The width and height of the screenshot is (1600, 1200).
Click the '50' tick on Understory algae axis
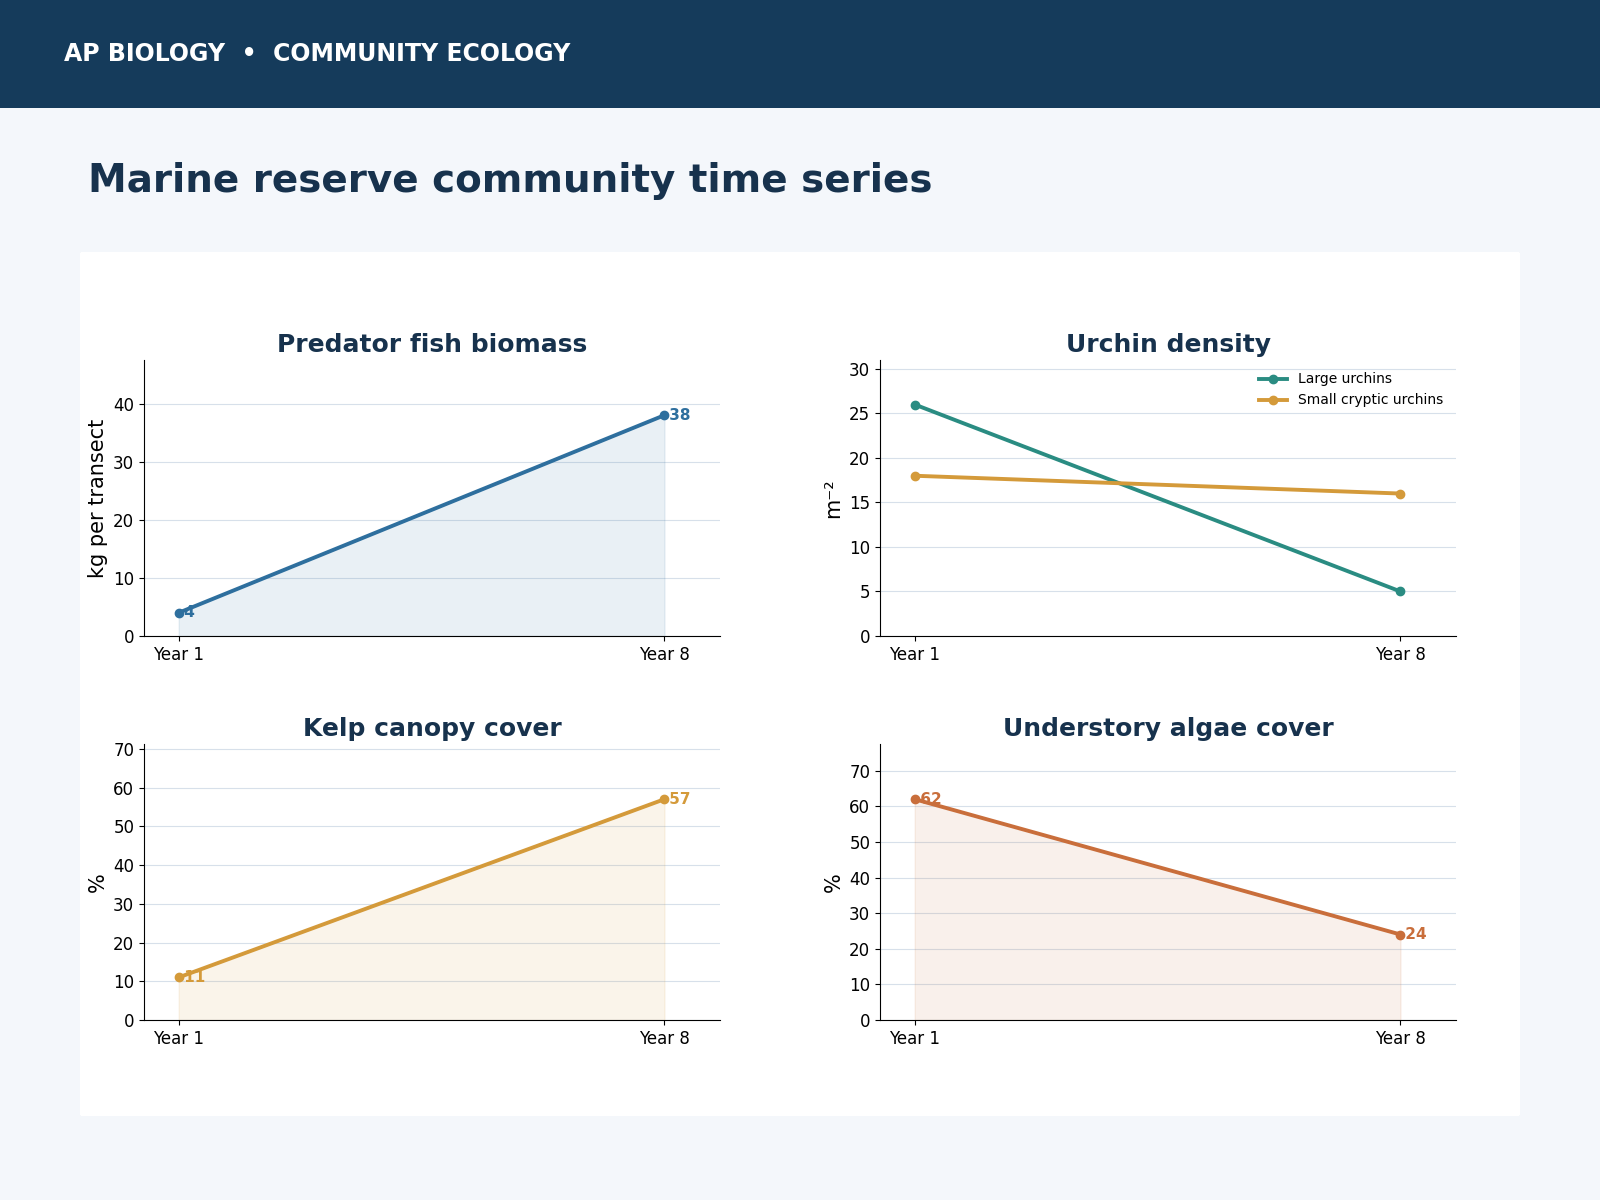coord(859,843)
